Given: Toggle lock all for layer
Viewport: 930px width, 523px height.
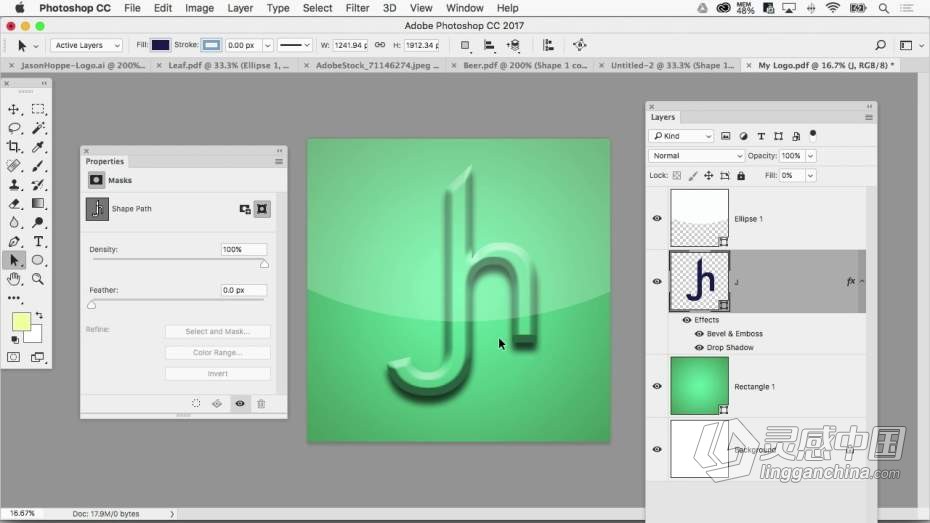Looking at the screenshot, I should click(x=741, y=176).
